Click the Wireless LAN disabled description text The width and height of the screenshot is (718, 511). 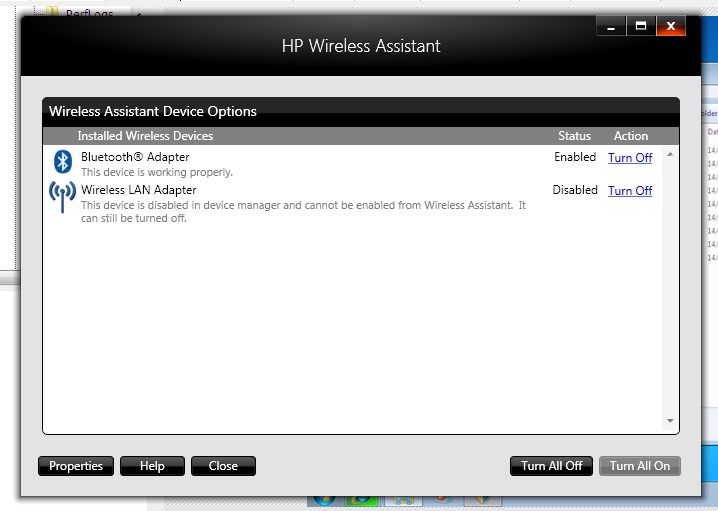303,212
